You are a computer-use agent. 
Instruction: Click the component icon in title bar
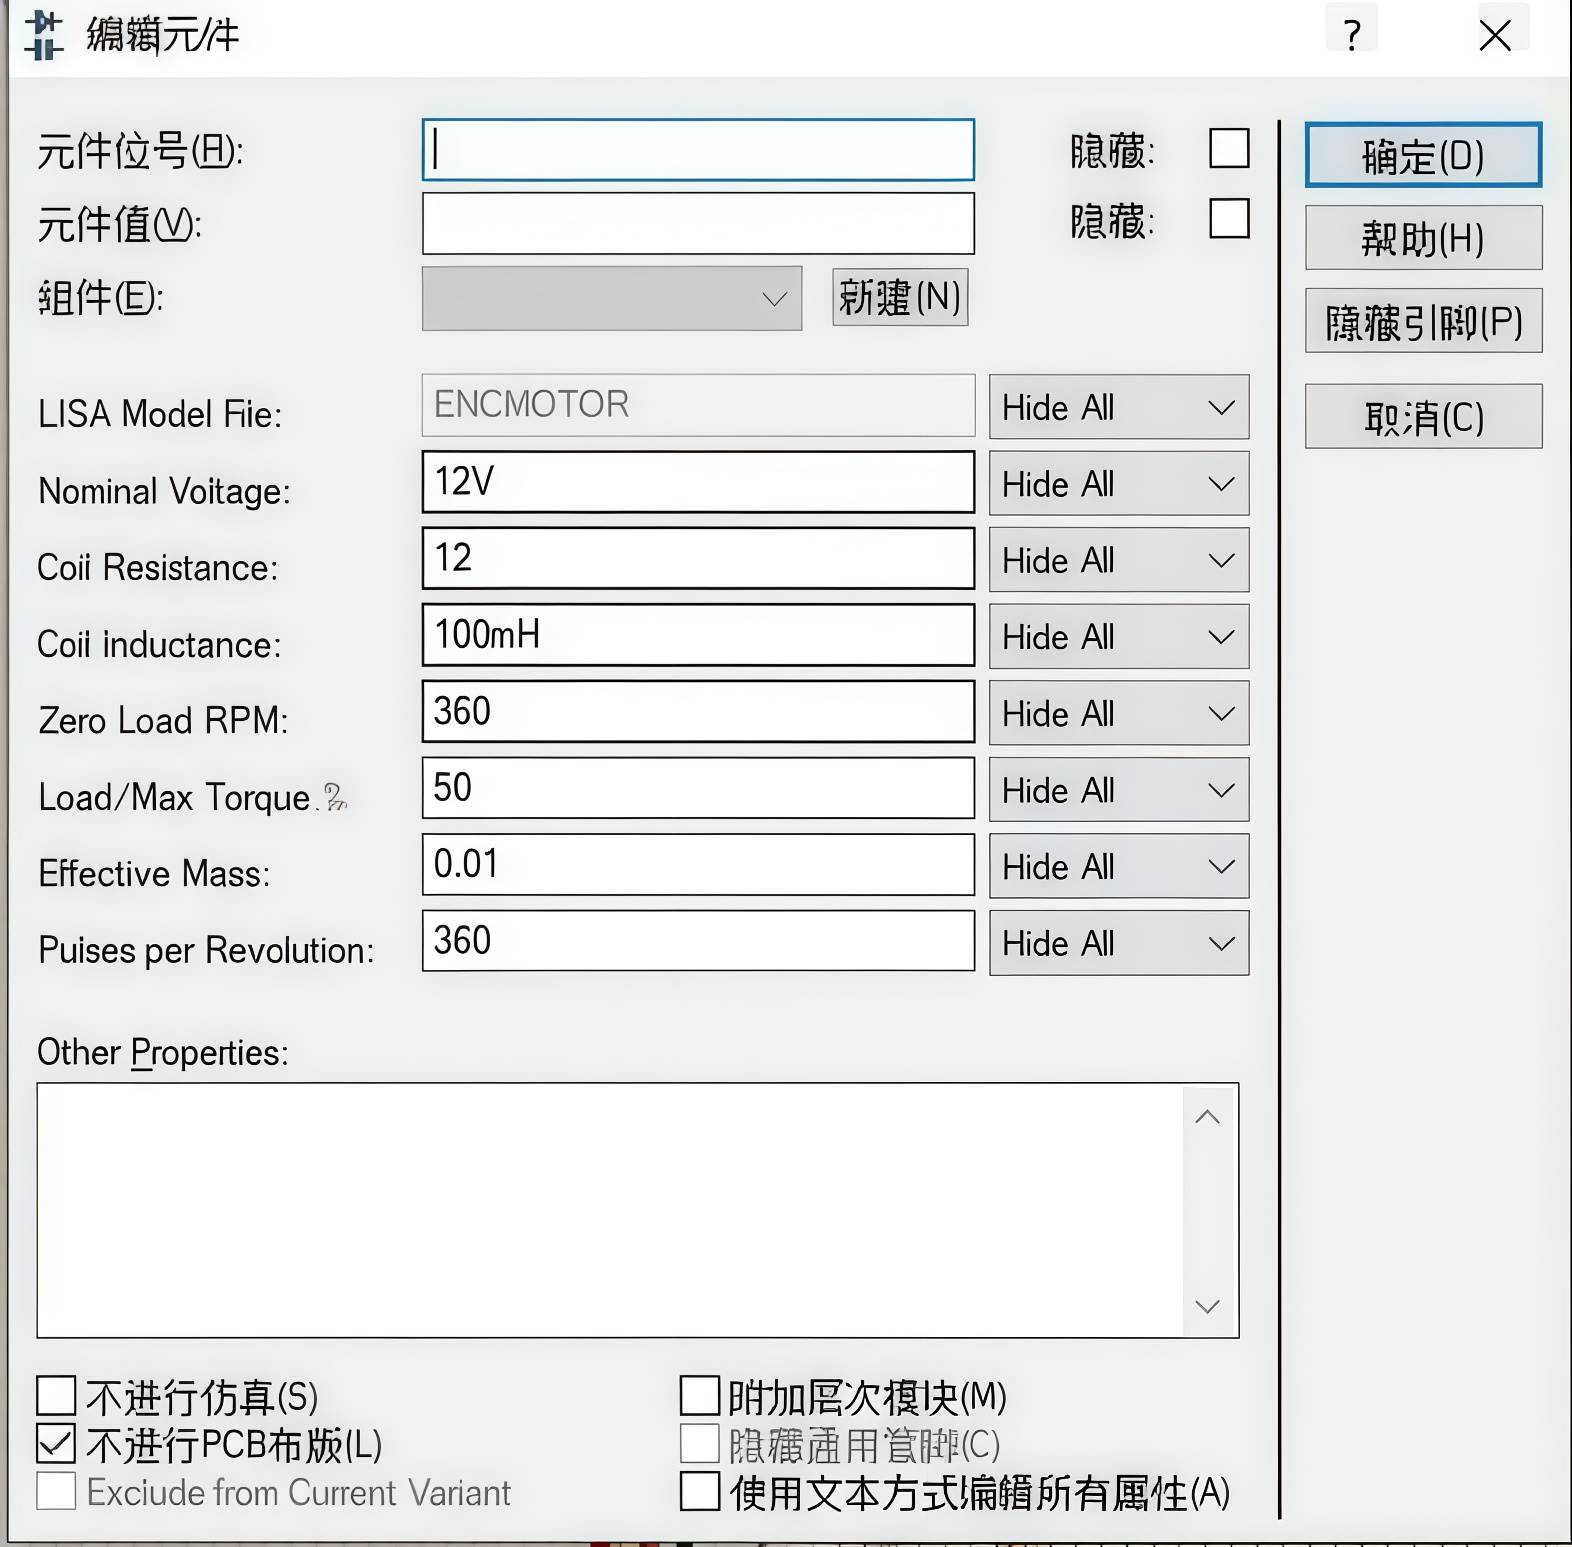43,36
